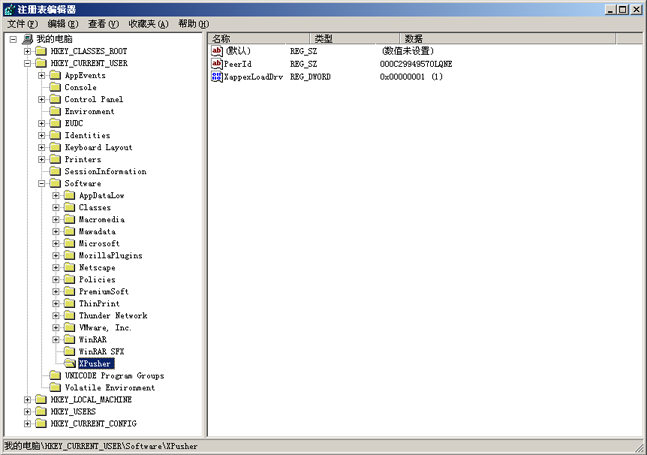Click the HKEY_CLASSES_ROOT folder icon

[x=41, y=51]
